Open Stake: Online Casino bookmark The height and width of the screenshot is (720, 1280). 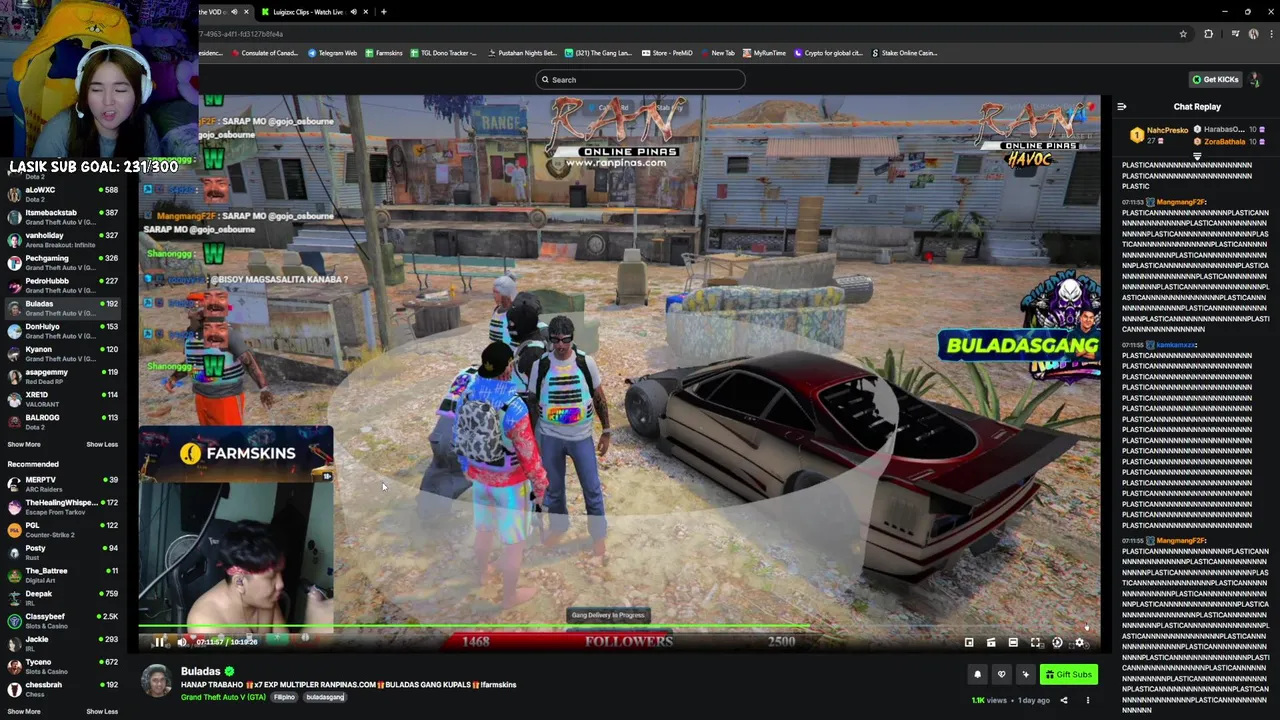(x=905, y=53)
